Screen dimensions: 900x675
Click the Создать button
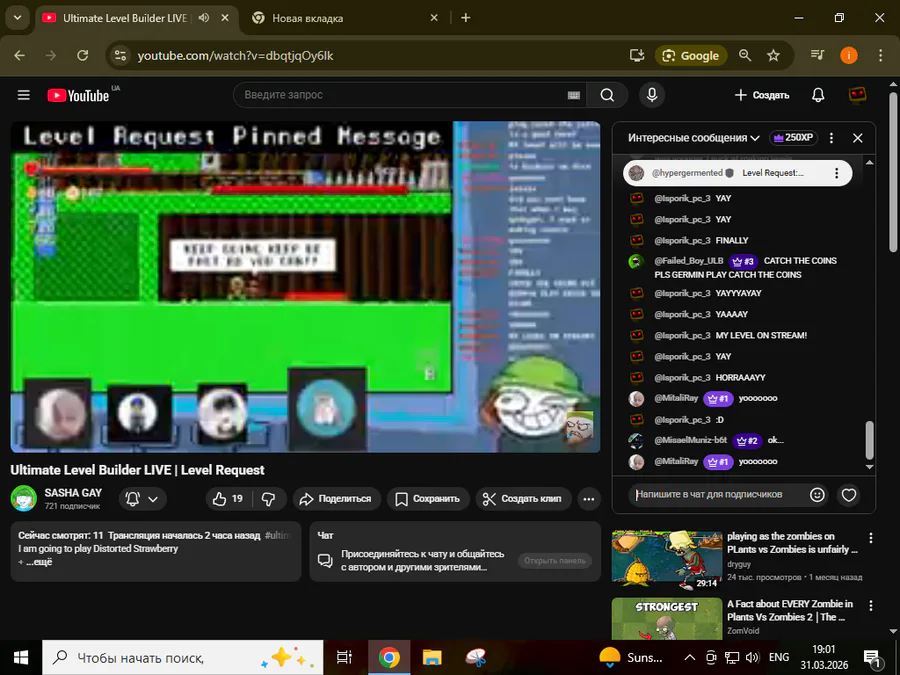tap(762, 95)
